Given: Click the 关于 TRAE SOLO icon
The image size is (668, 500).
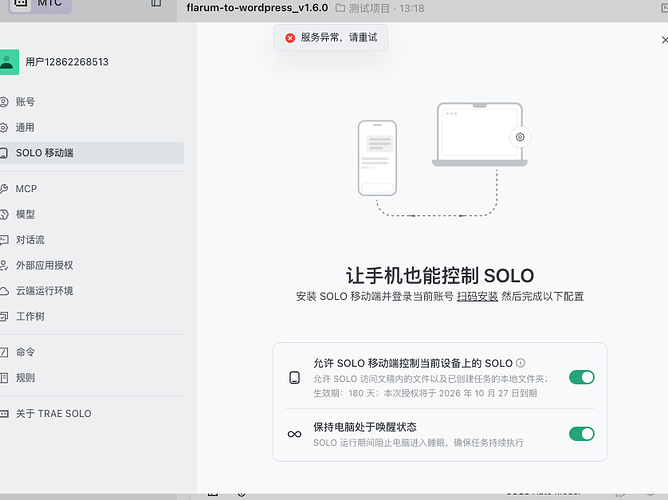Looking at the screenshot, I should [x=3, y=414].
